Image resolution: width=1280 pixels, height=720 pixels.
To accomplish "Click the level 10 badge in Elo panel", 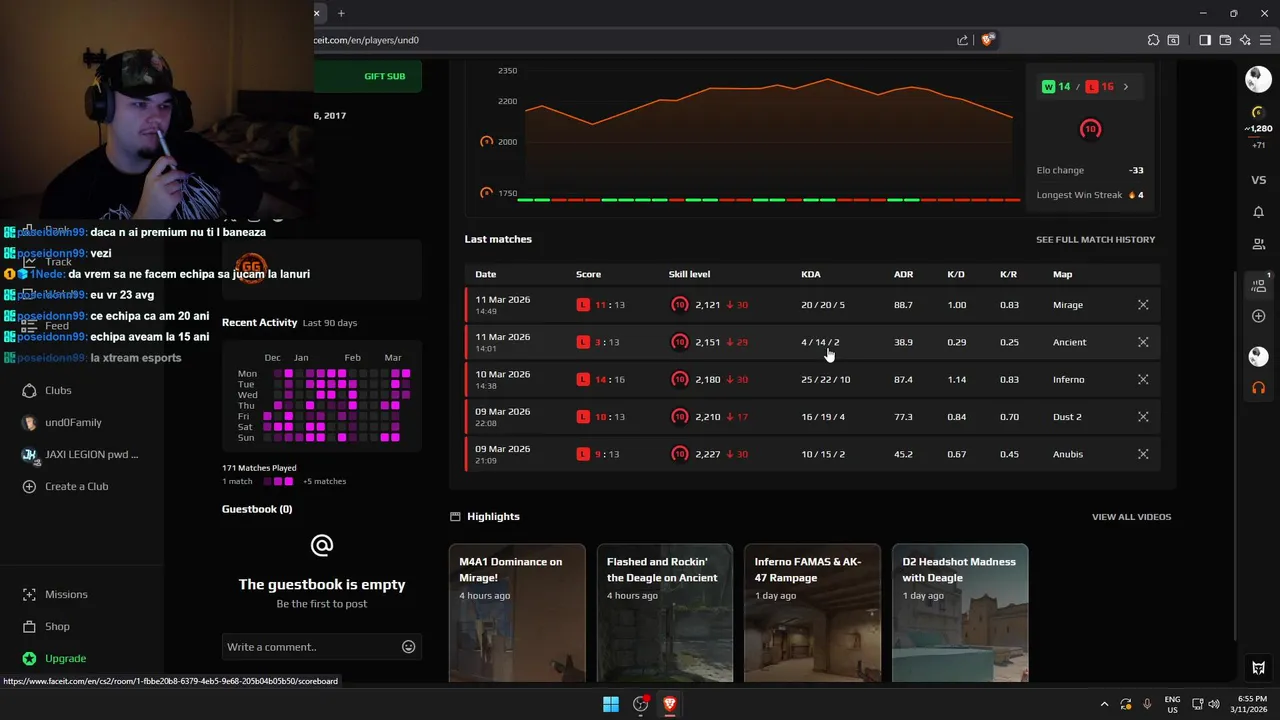I will [1090, 129].
